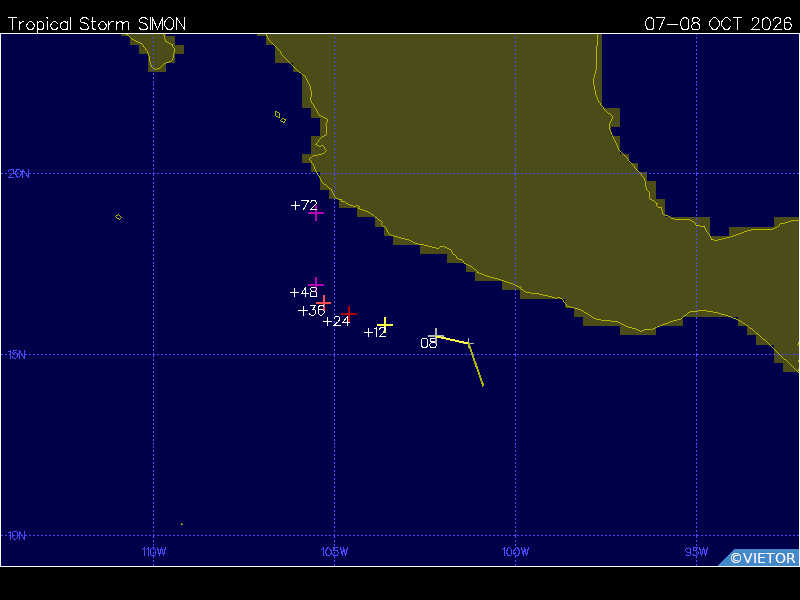This screenshot has width=800, height=600.
Task: Click the +48 forecast hour label
Action: (304, 292)
